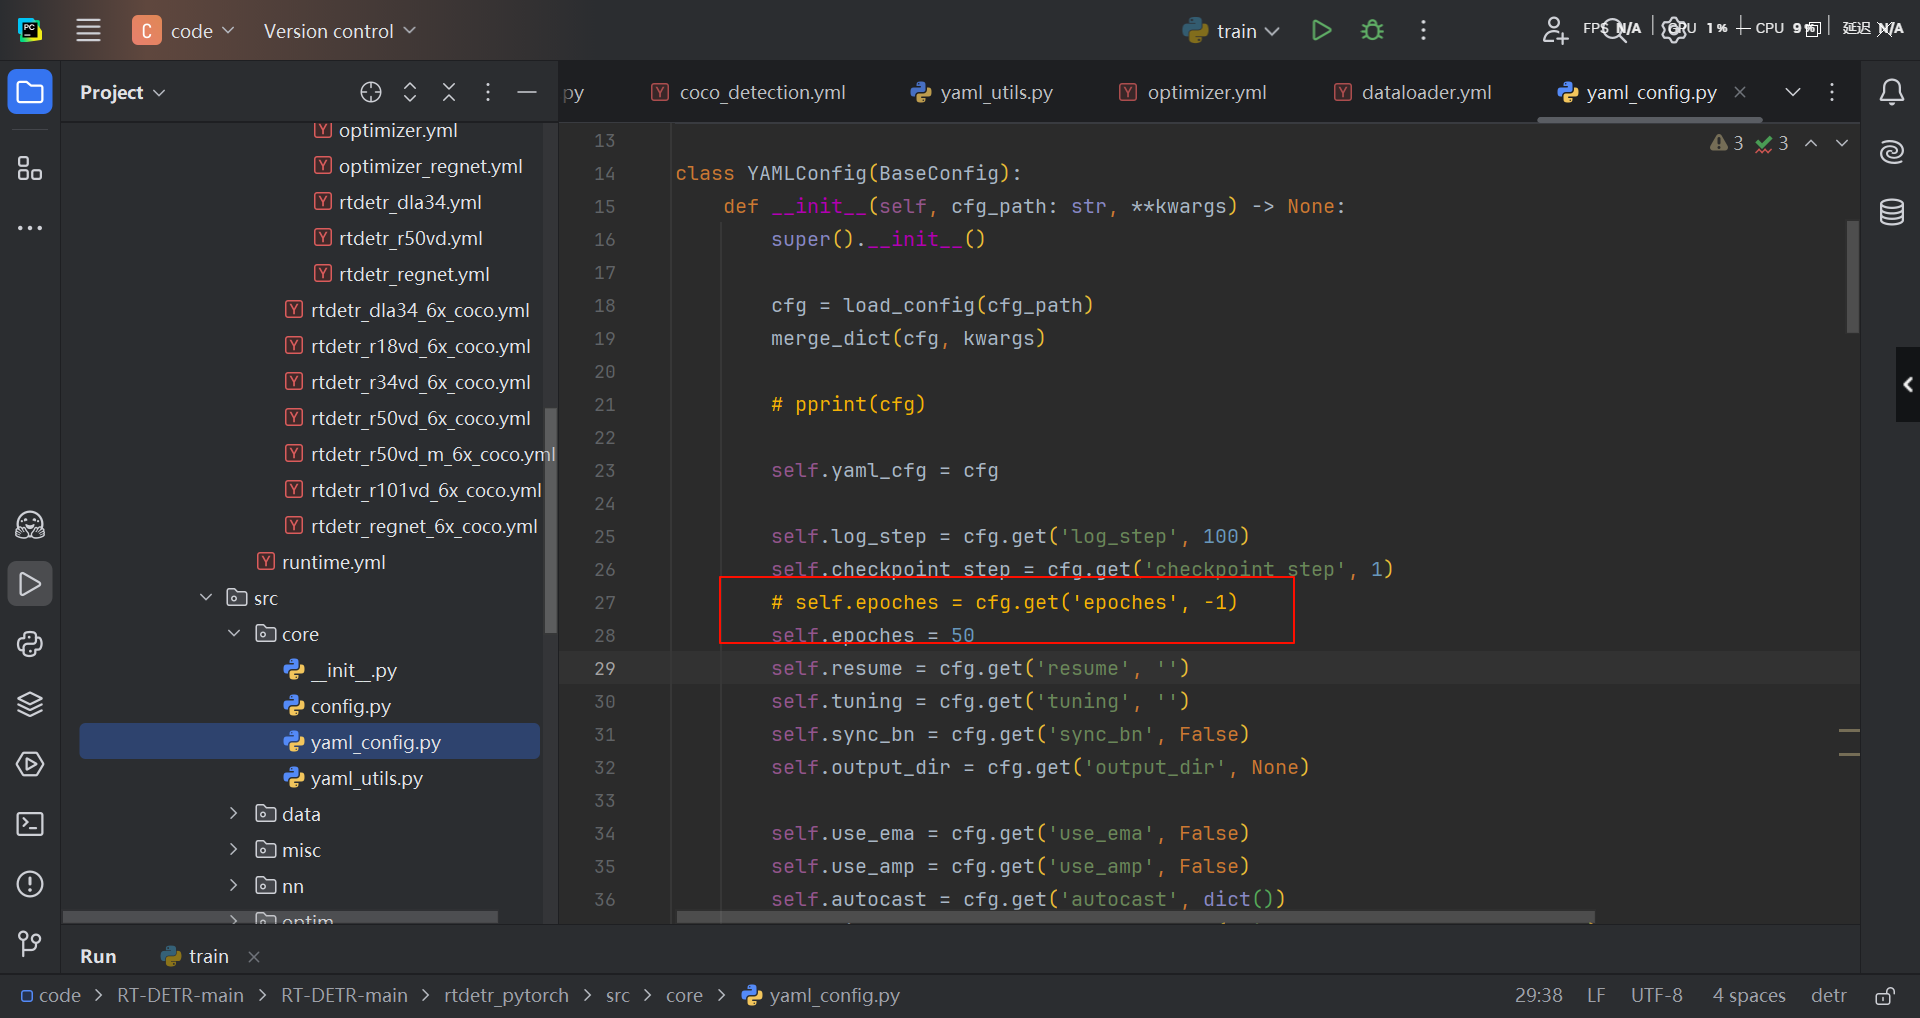Click 4 spaces indent setting
The width and height of the screenshot is (1920, 1018).
coord(1749,996)
